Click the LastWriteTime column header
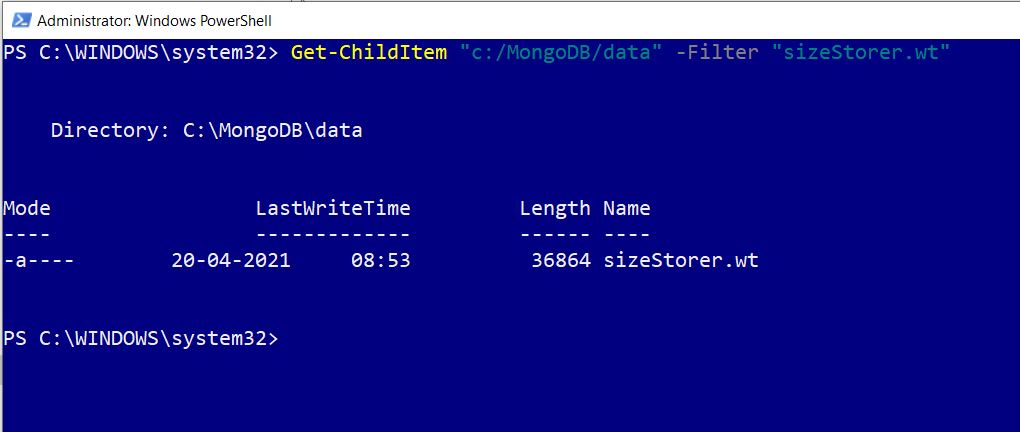Screen dimensions: 1020x432 point(333,208)
